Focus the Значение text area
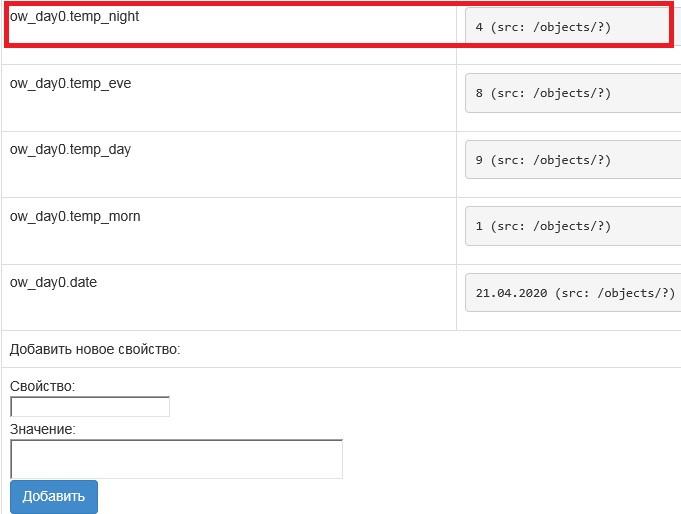The height and width of the screenshot is (514, 681). click(176, 459)
